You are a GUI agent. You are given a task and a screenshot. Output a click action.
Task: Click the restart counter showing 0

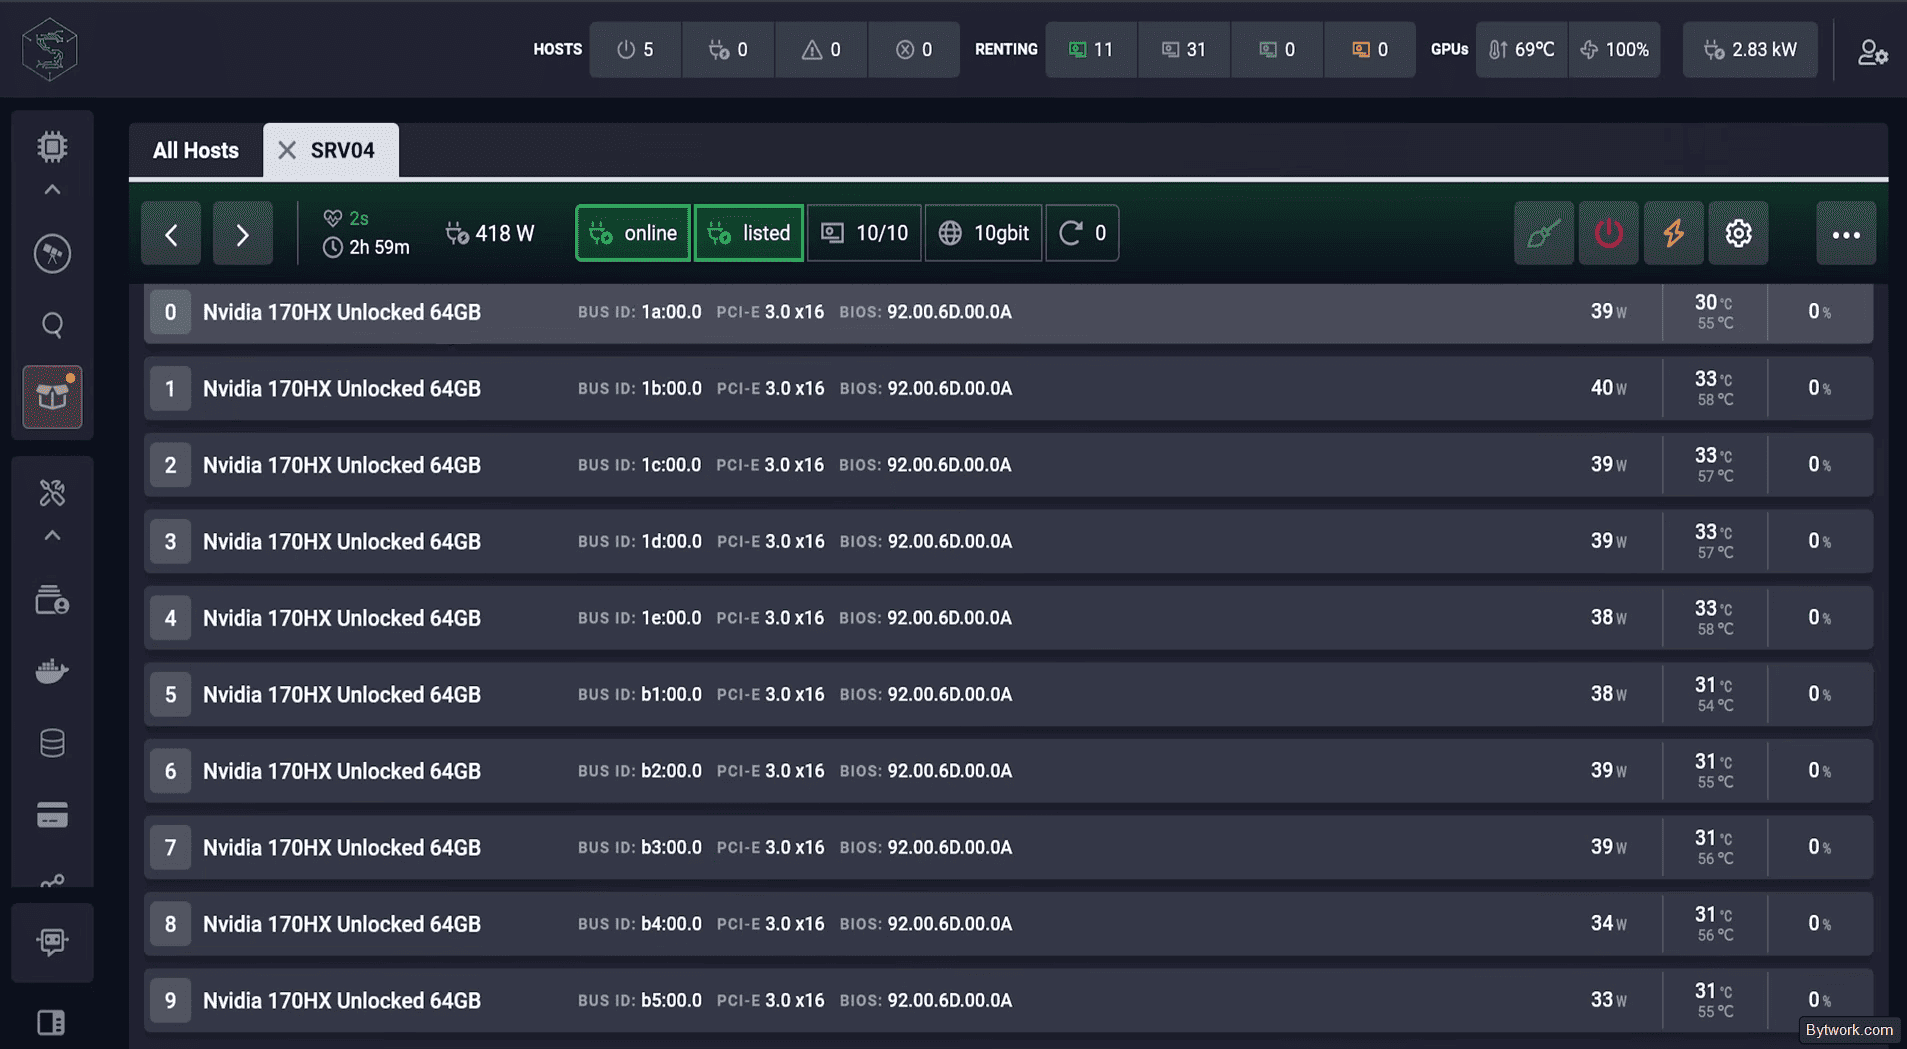[x=1082, y=233]
